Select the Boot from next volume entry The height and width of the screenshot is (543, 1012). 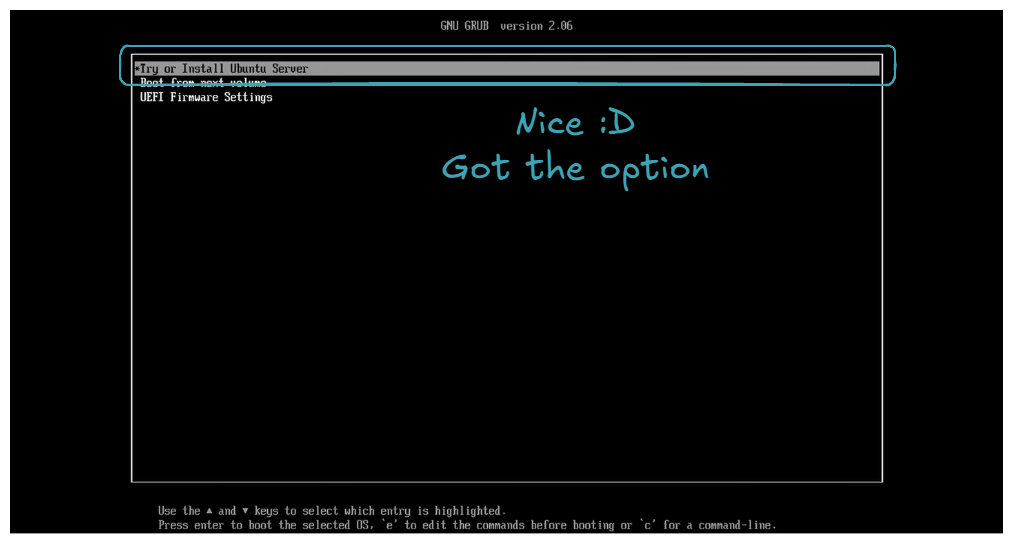click(203, 83)
